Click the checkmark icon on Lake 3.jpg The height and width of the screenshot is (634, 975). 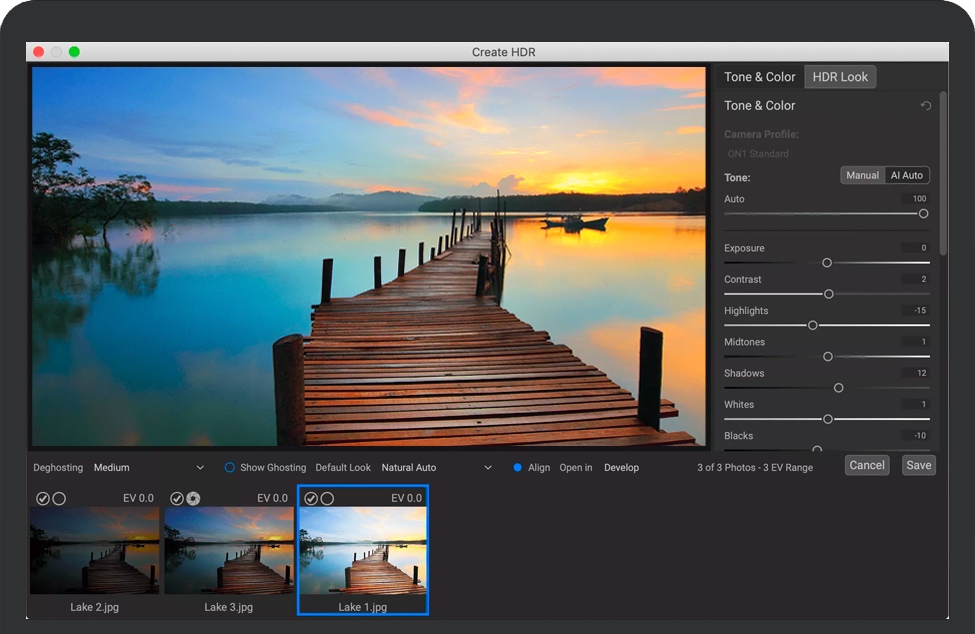click(177, 498)
